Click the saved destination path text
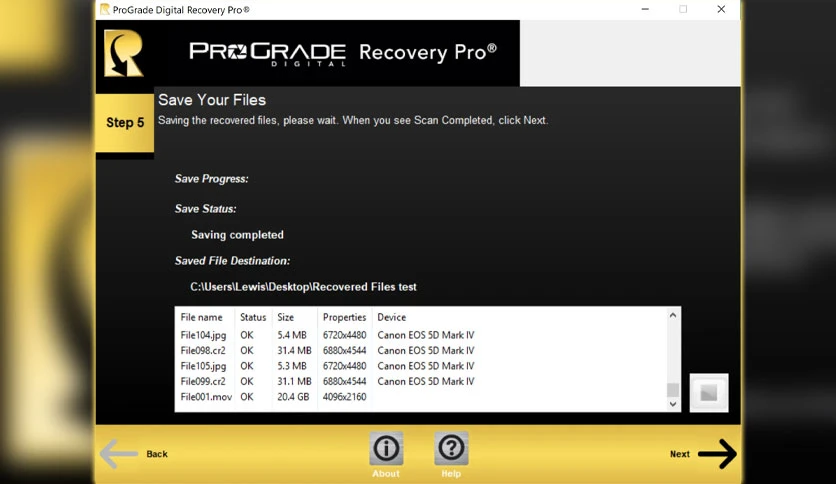The width and height of the screenshot is (836, 484). (303, 287)
